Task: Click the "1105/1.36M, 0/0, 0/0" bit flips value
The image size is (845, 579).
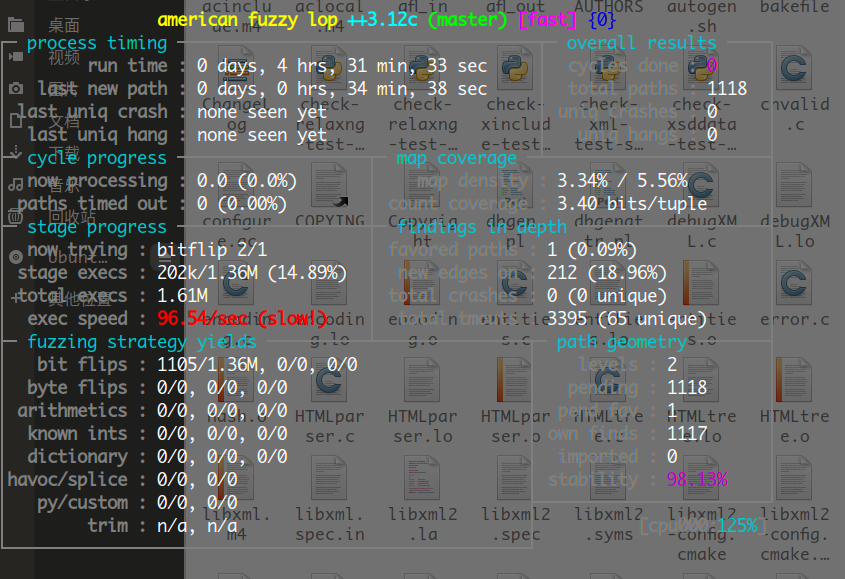Action: (257, 364)
